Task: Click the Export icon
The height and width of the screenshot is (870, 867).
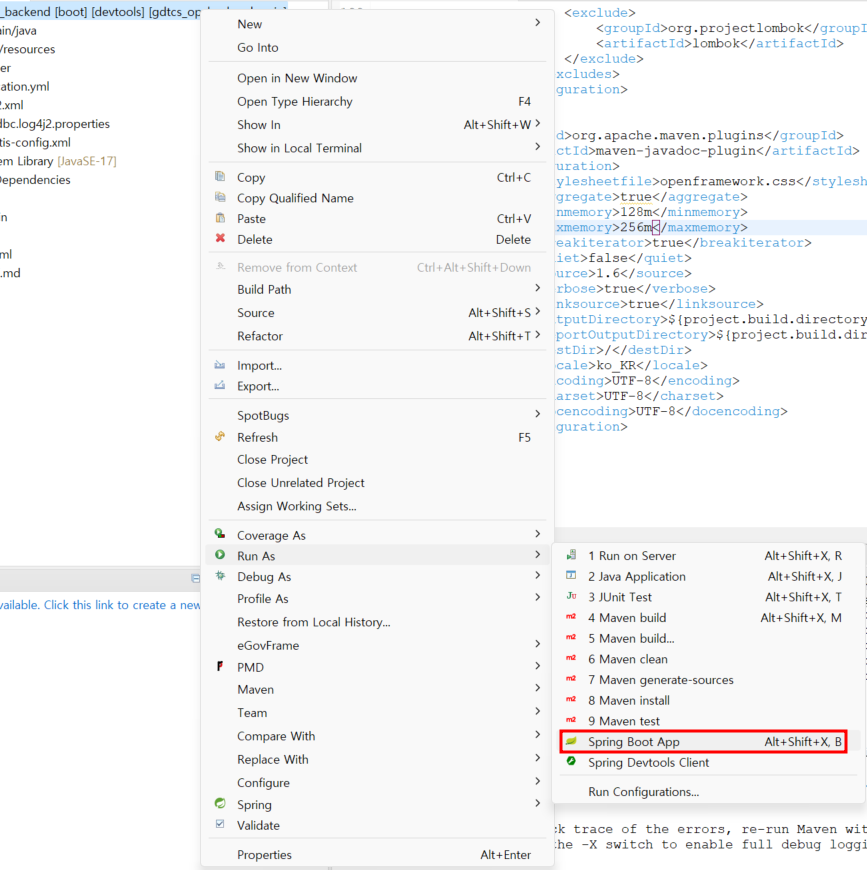Action: [x=220, y=385]
